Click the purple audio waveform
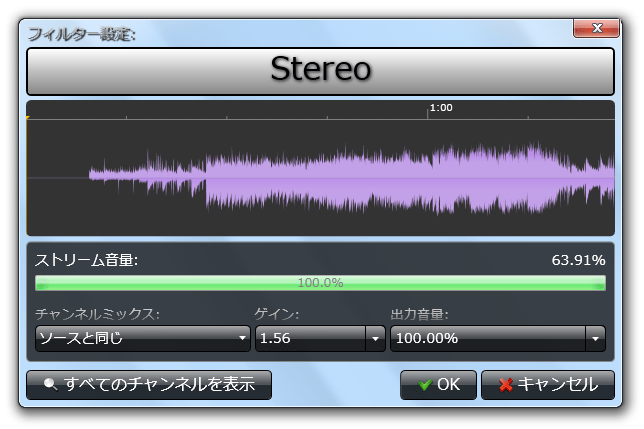Screen dimensions: 644x429 coord(352,179)
